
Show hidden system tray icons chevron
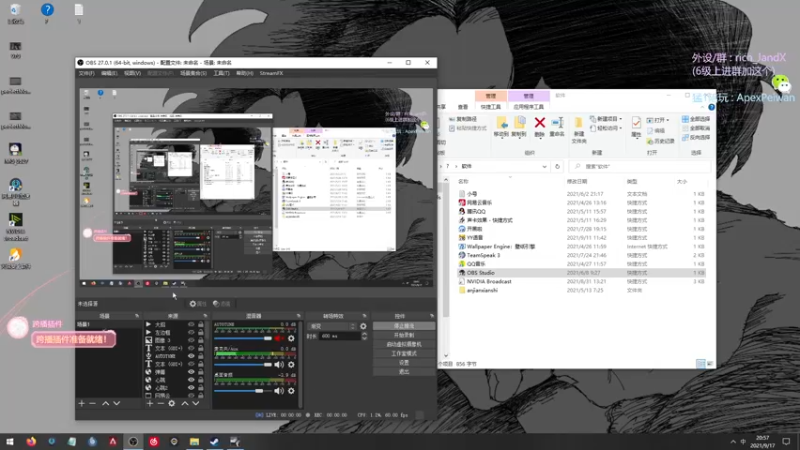733,442
